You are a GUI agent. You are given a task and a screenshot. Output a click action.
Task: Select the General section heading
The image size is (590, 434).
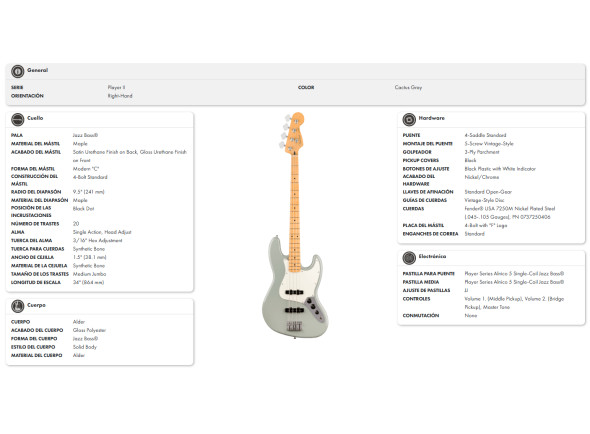(37, 70)
